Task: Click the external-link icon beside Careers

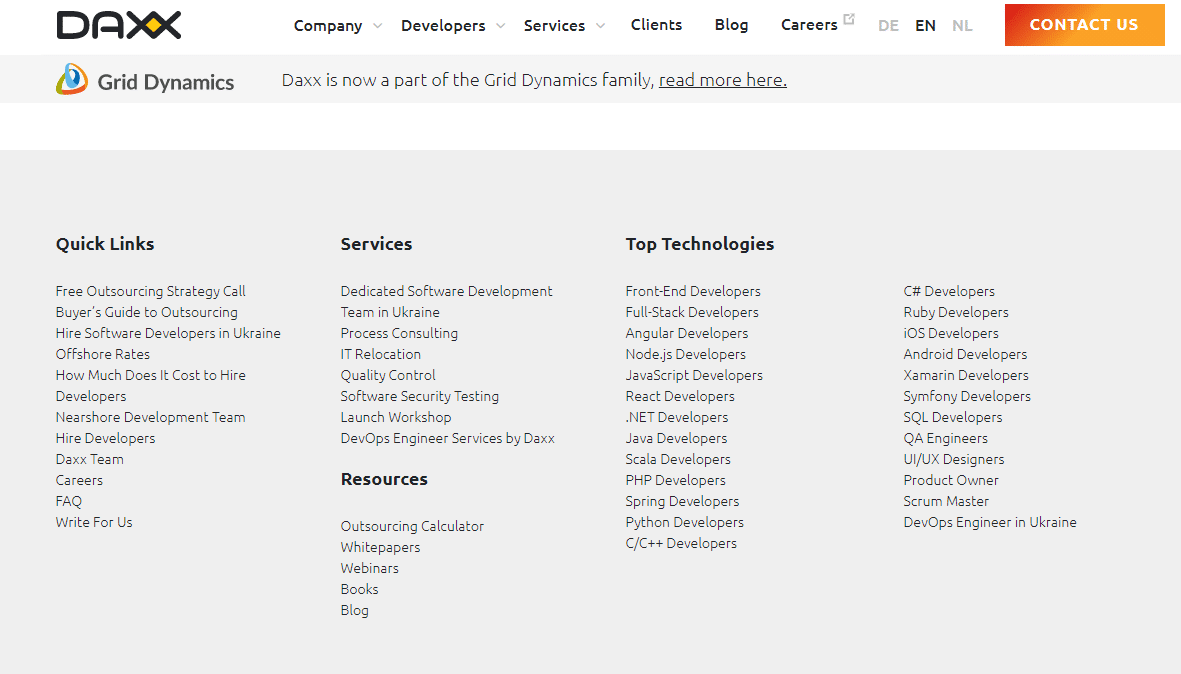Action: (x=849, y=19)
